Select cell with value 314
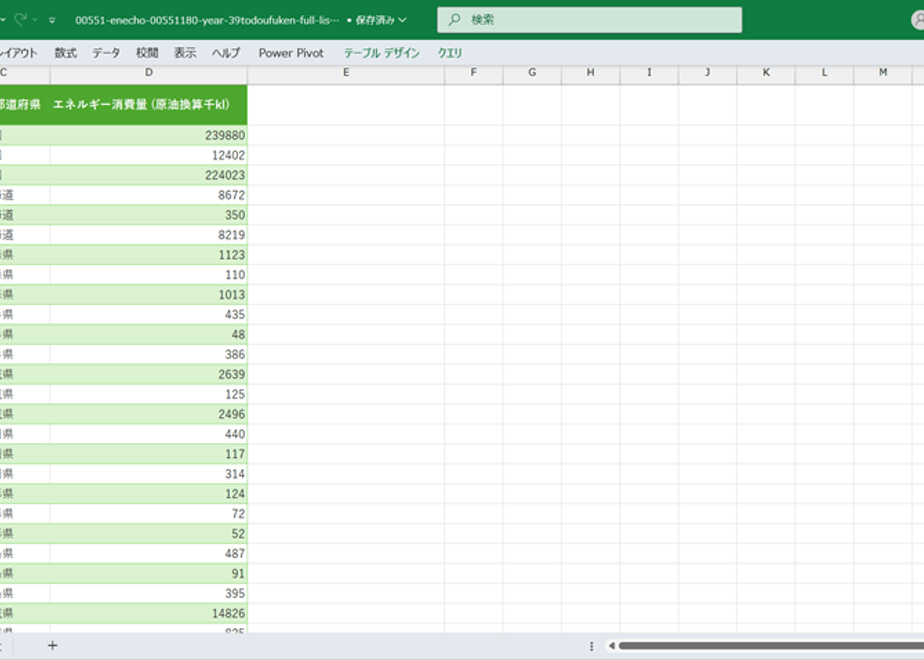 click(148, 474)
